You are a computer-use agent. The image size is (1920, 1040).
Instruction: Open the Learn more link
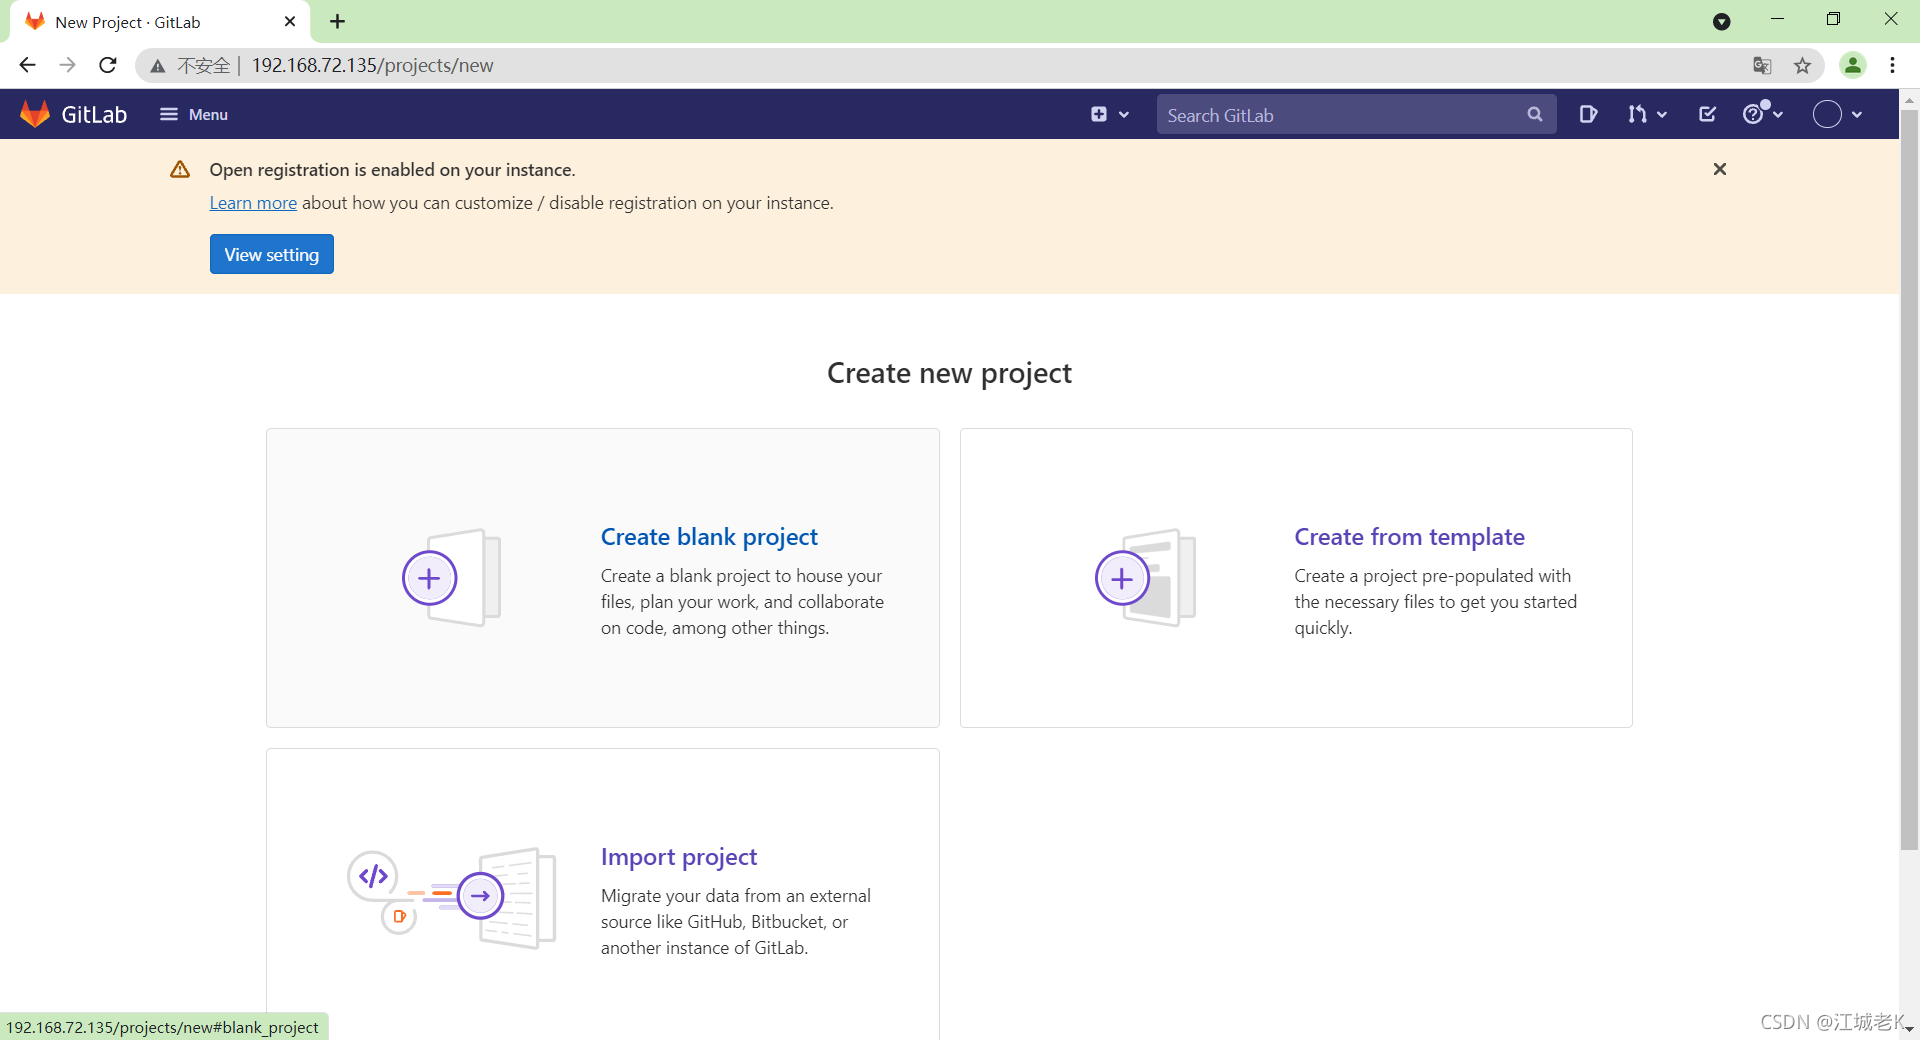click(x=252, y=202)
